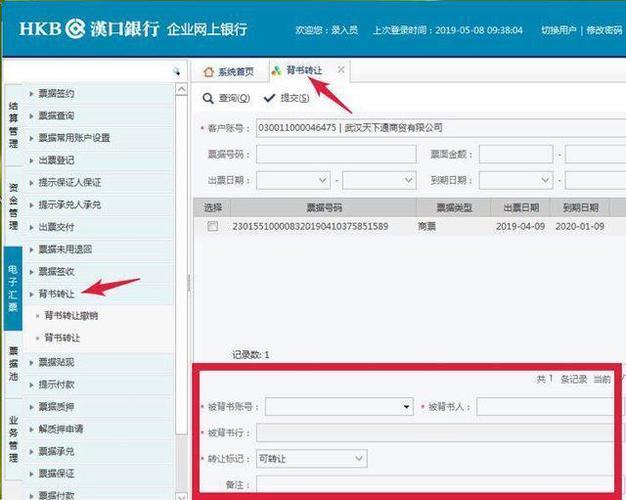The image size is (626, 500).
Task: Click the 切换用户 link
Action: [558, 30]
